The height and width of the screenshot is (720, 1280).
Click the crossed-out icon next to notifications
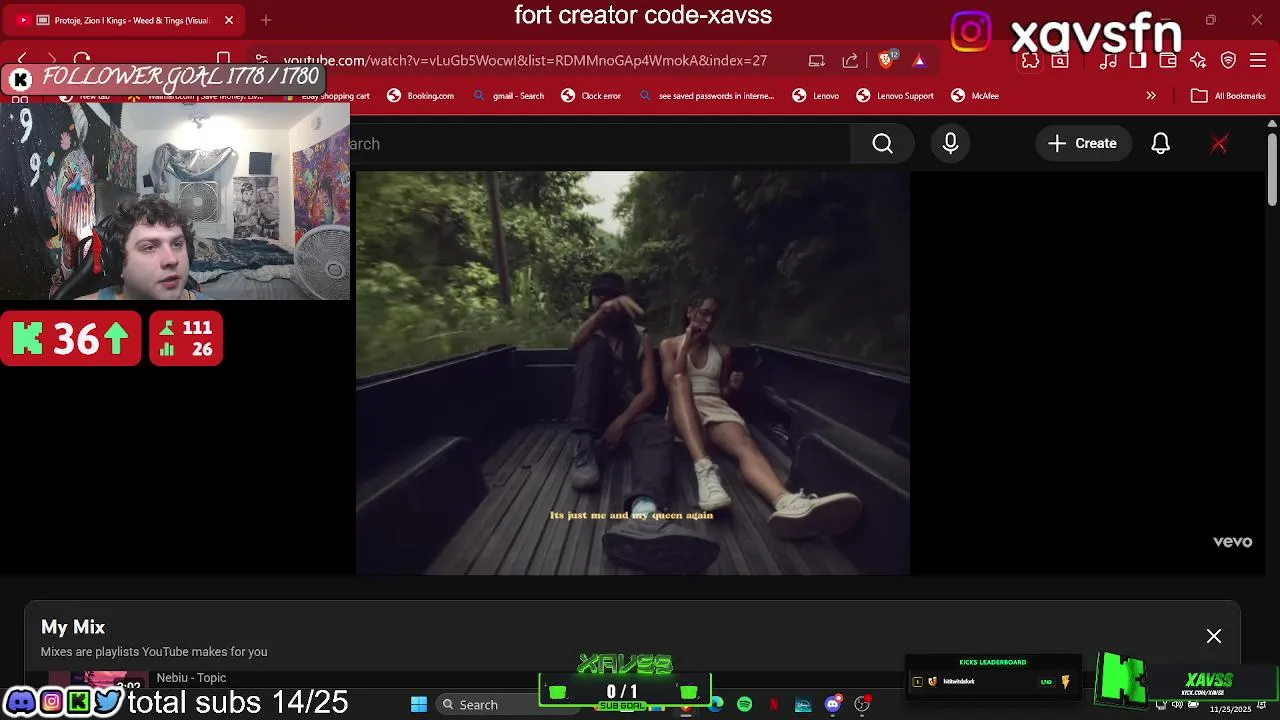tap(1219, 143)
